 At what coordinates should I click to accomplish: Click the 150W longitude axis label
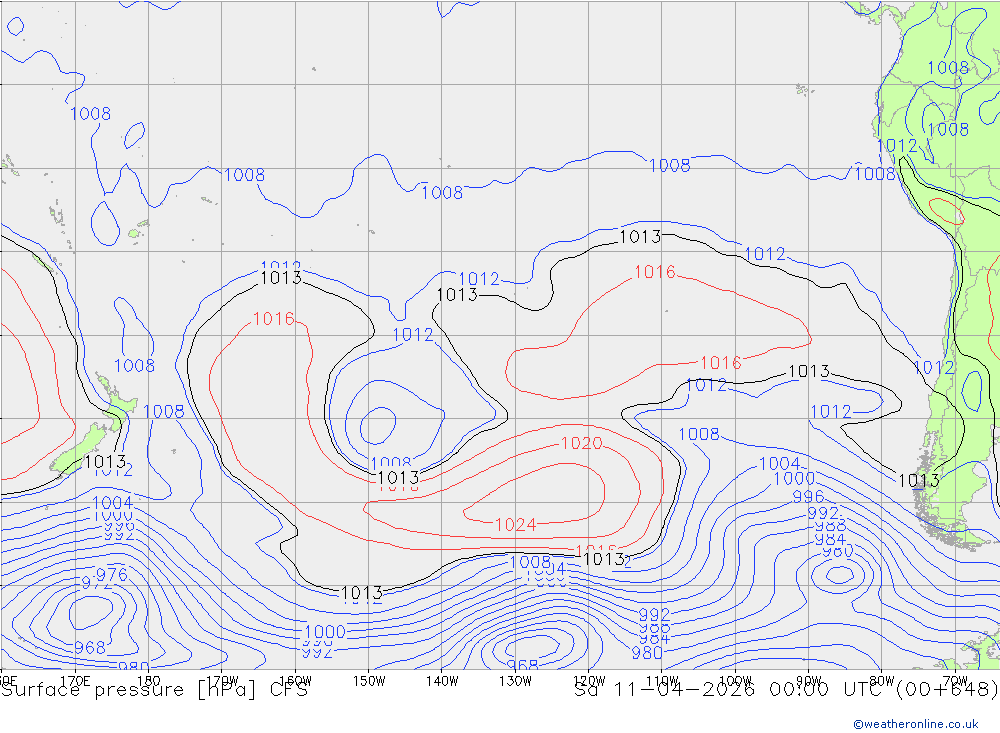tap(369, 681)
